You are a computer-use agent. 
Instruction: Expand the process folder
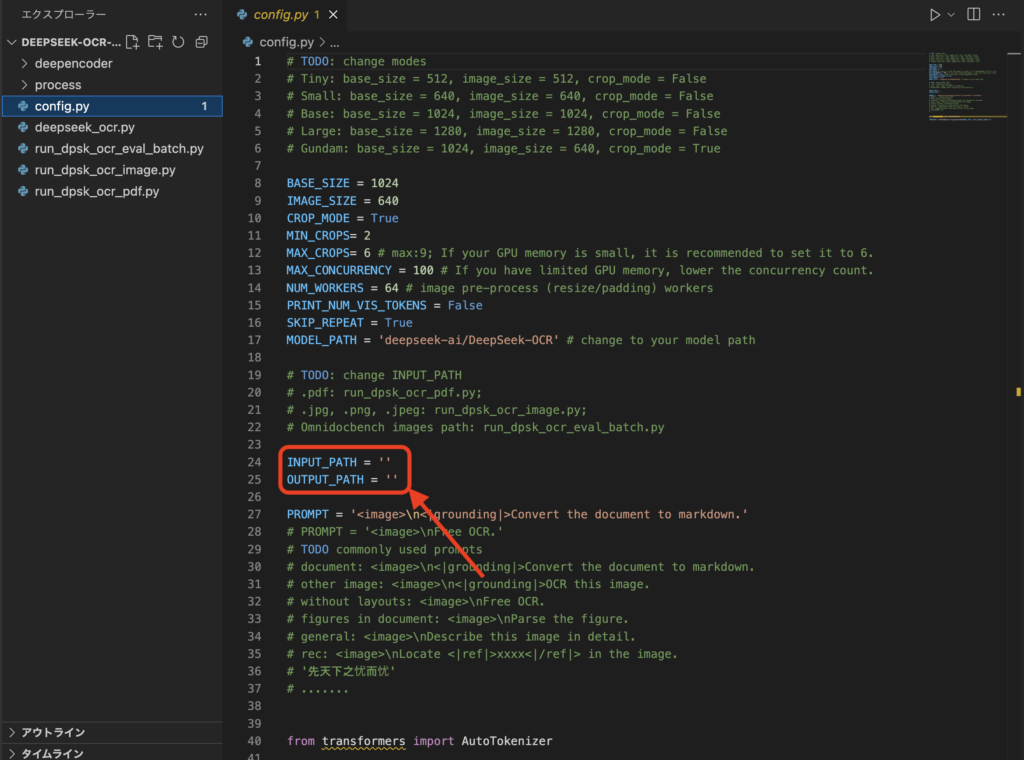tap(58, 85)
